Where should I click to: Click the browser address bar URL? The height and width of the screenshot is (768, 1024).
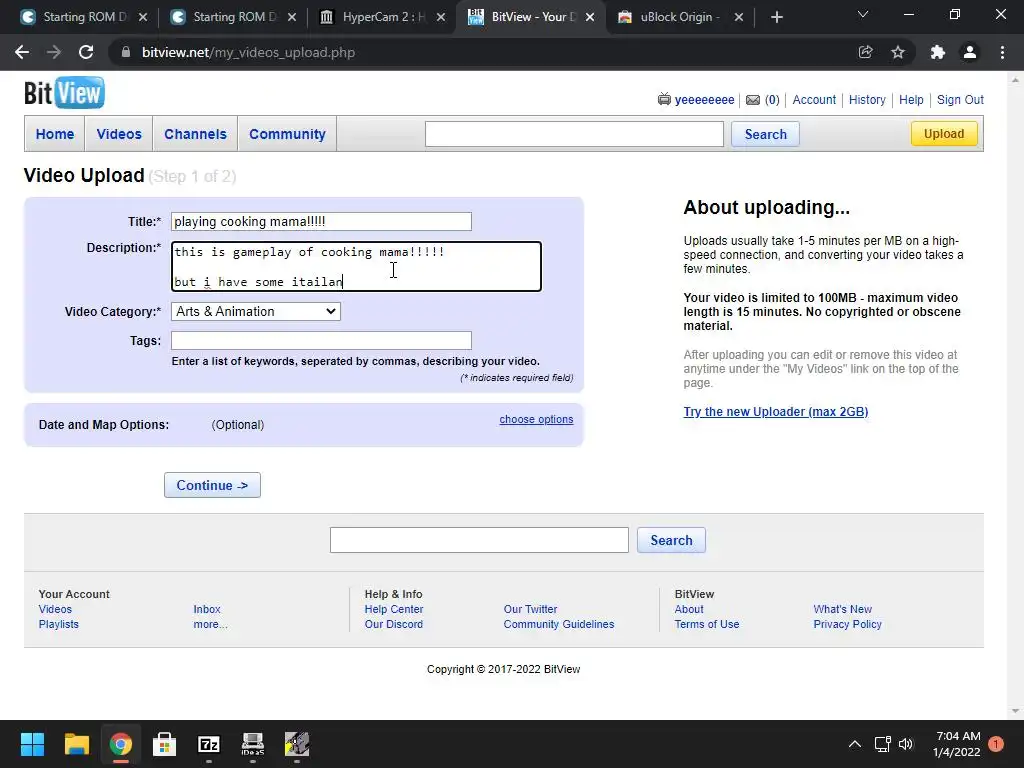click(x=248, y=52)
